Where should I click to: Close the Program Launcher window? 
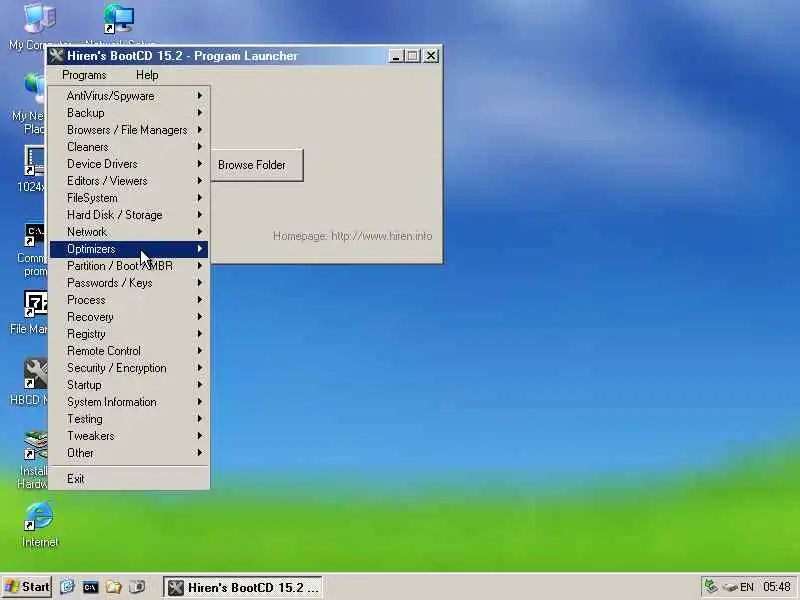click(x=431, y=56)
